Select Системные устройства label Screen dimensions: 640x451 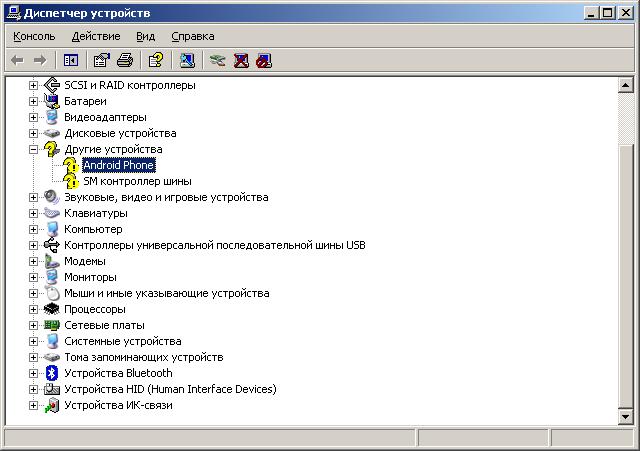[122, 341]
